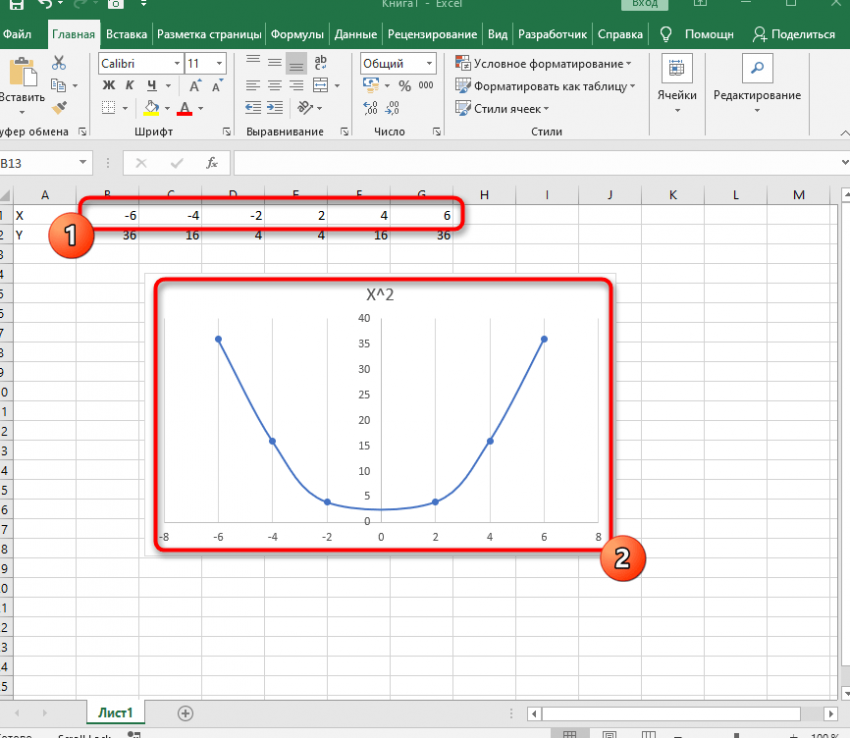Click the Cut scissors icon
Viewport: 850px width, 738px height.
point(58,63)
